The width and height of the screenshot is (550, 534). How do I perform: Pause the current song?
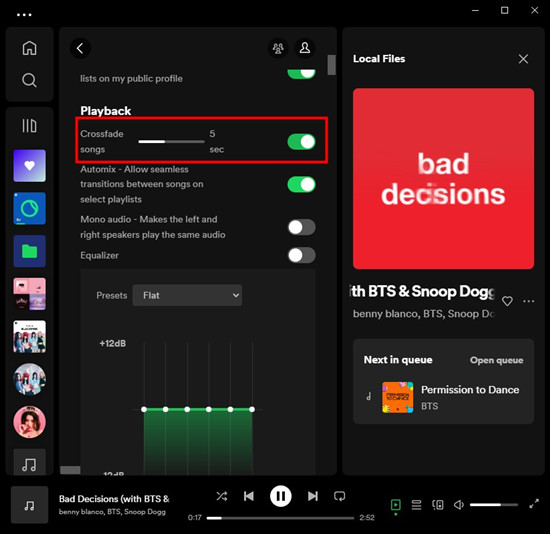click(x=281, y=496)
